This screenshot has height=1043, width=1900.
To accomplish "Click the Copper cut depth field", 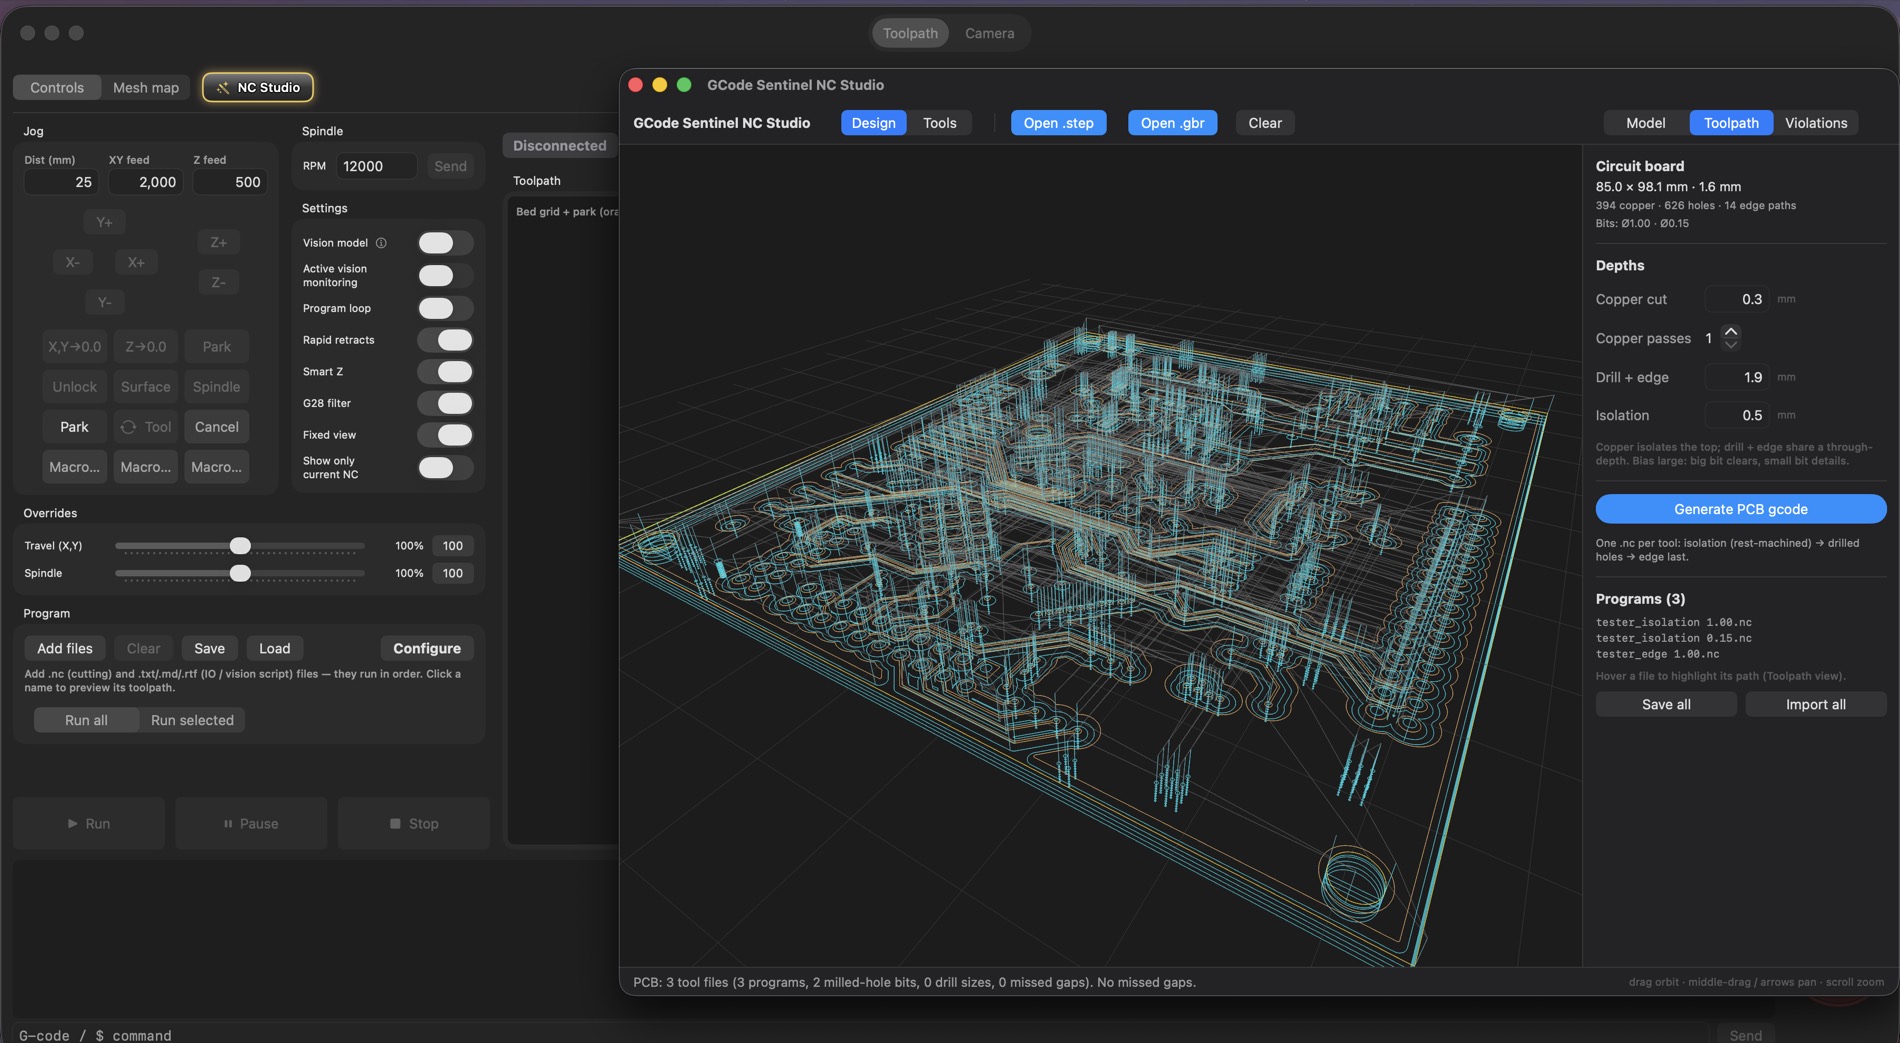I will click(x=1737, y=299).
